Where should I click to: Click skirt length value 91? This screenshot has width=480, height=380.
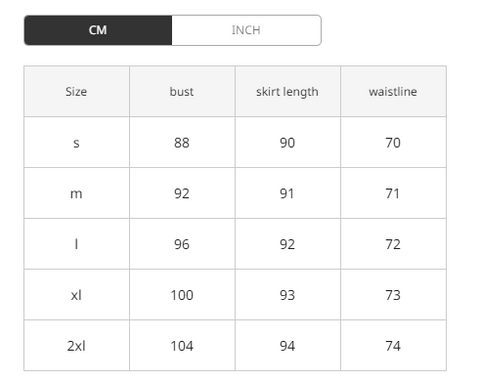click(287, 193)
